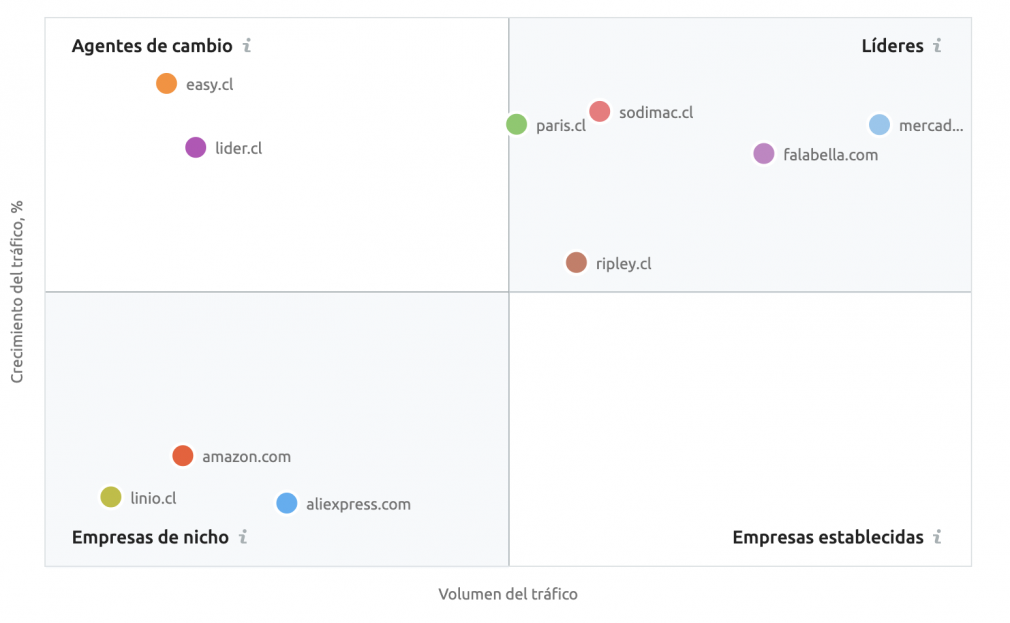Screen dimensions: 1010x623
Task: Select the purple lider.cl data point
Action: point(196,148)
